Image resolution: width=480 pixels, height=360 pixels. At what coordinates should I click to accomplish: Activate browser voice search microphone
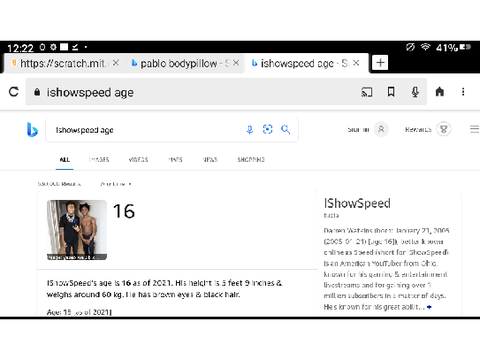[415, 92]
